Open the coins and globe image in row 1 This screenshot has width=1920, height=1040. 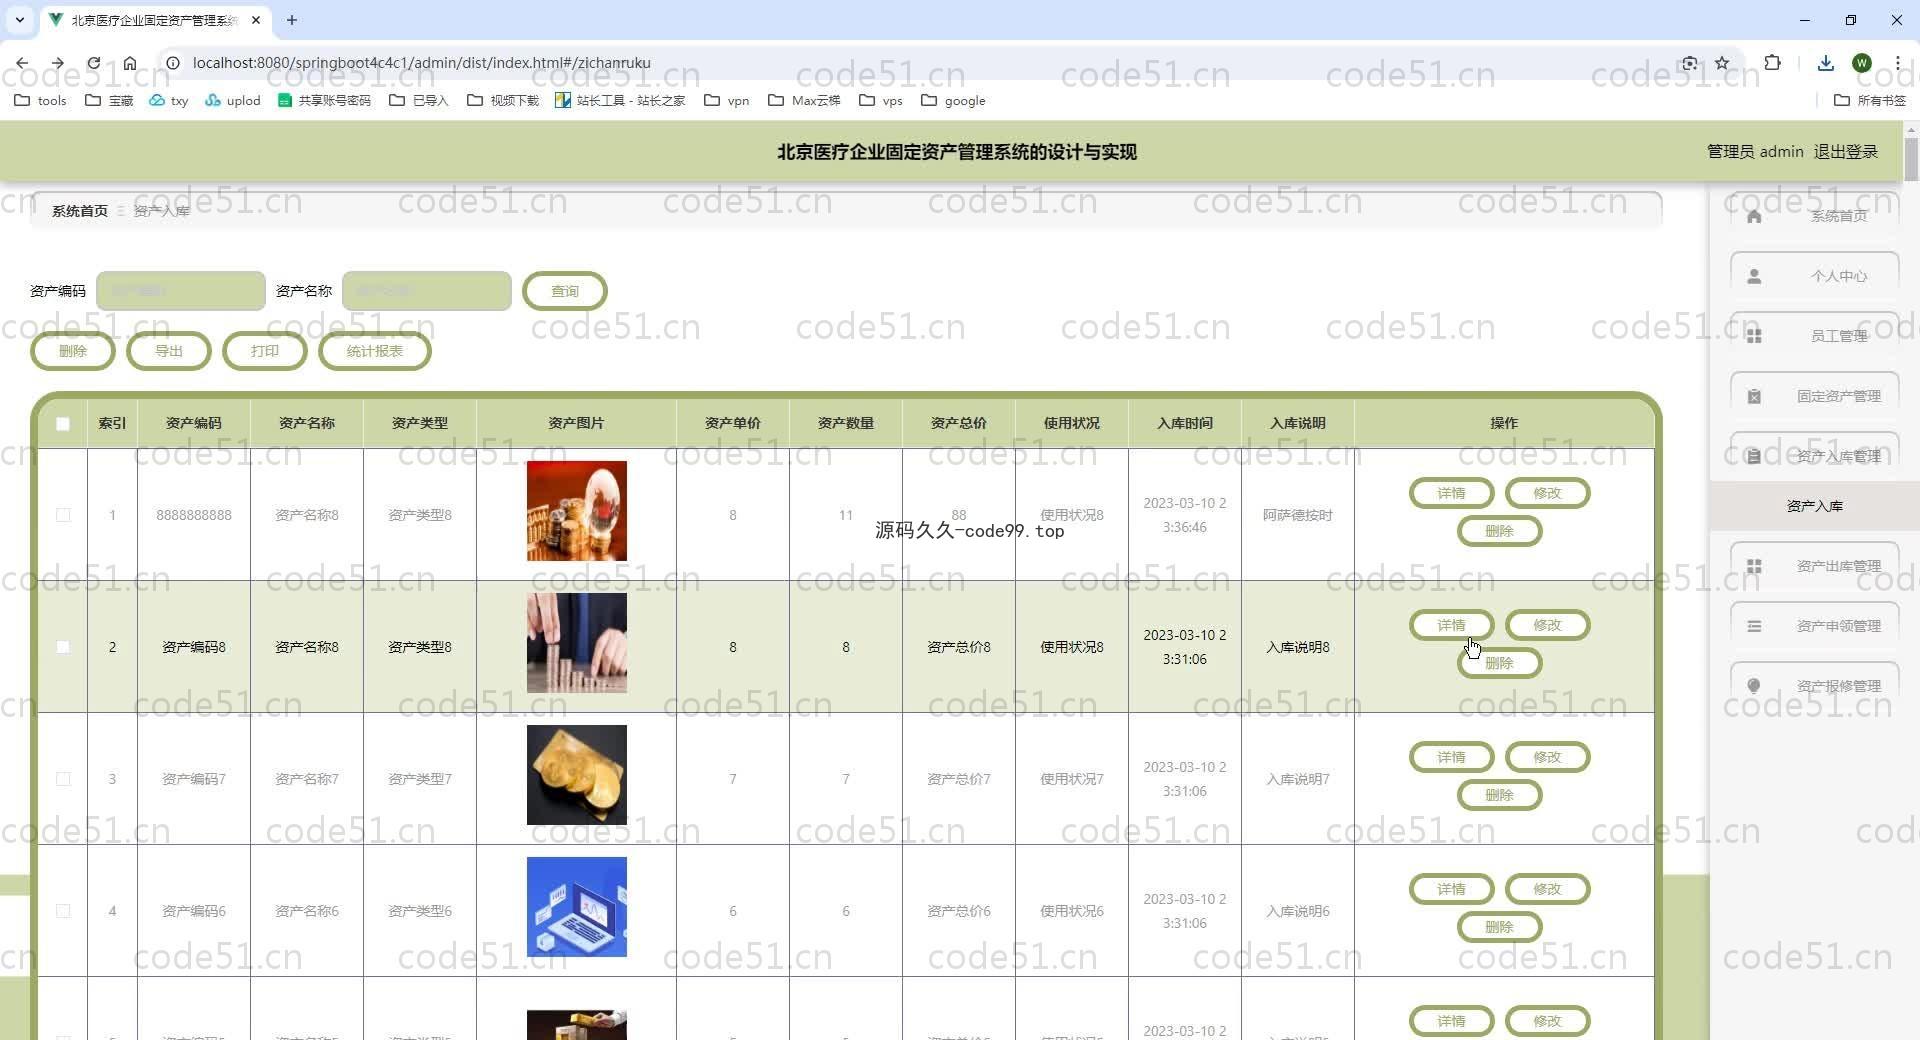577,511
